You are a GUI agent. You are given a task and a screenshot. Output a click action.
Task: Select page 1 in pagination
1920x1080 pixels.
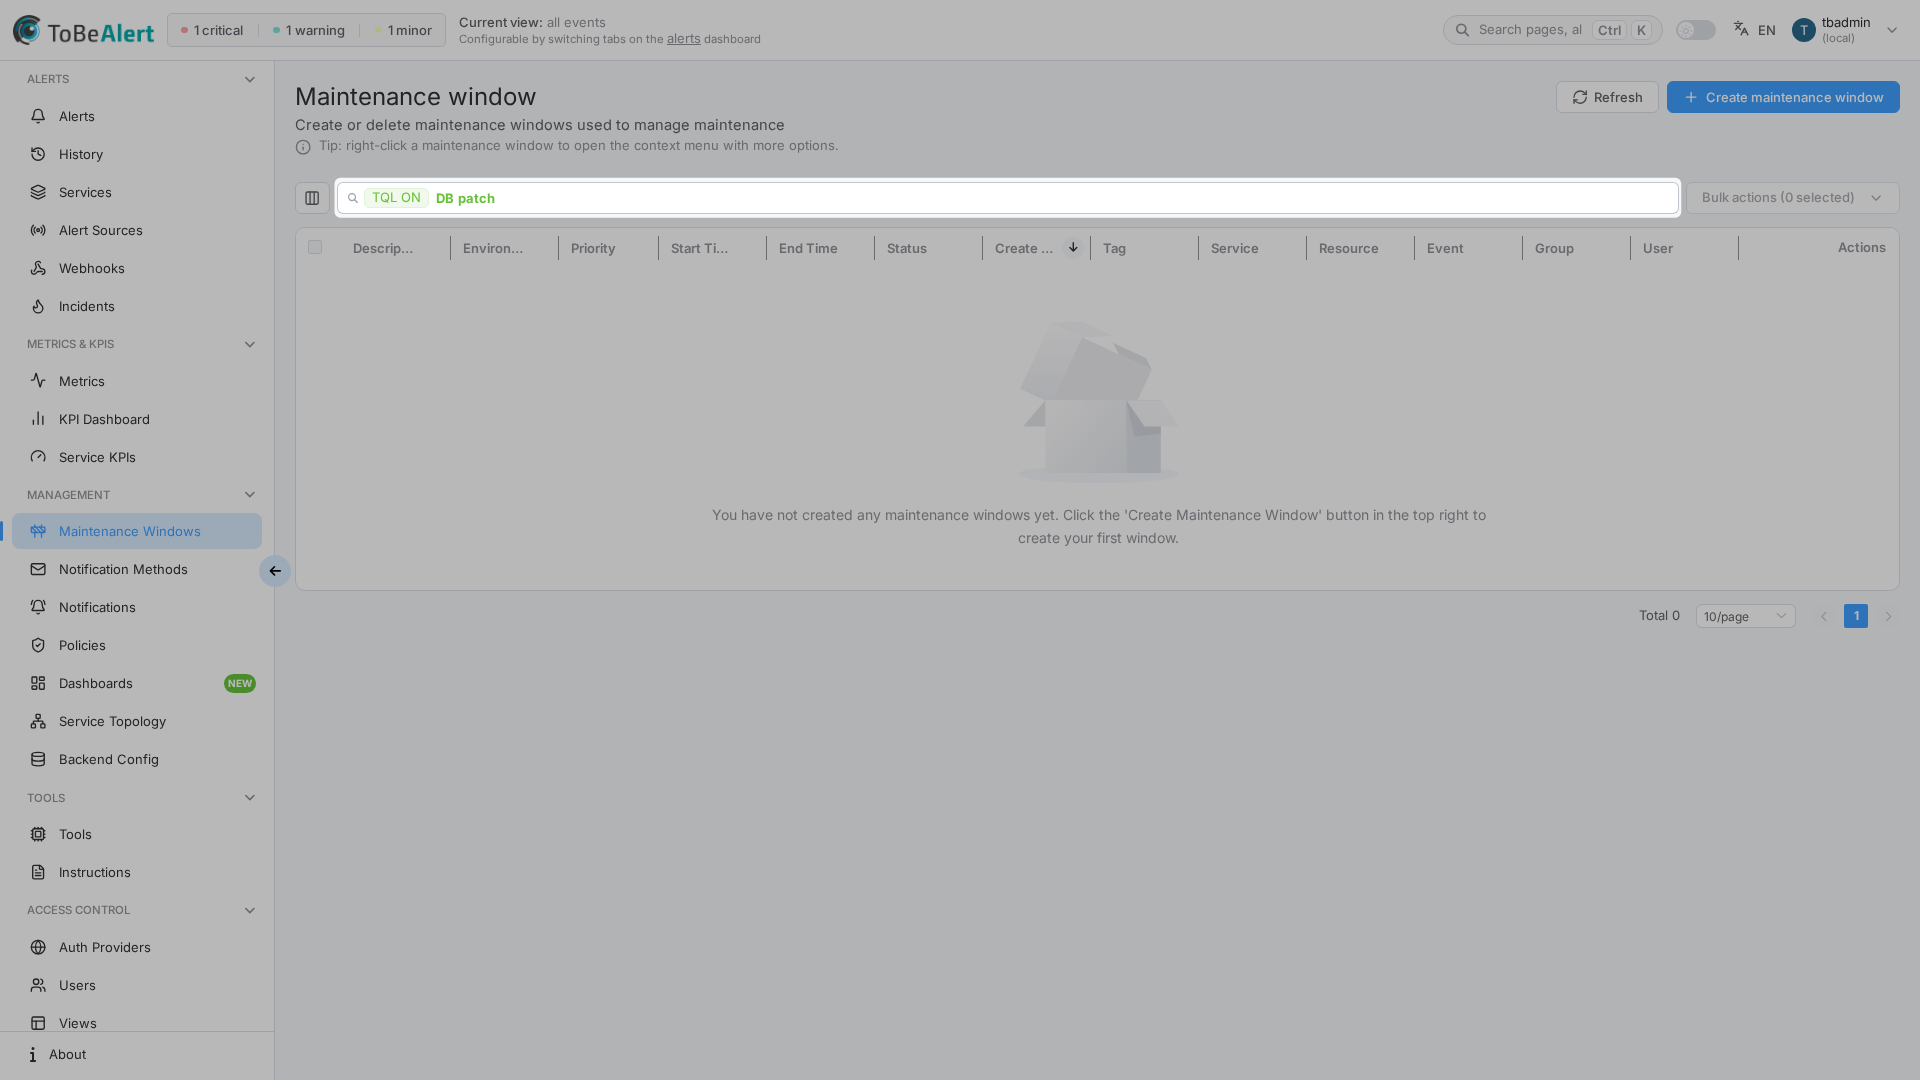click(x=1856, y=616)
